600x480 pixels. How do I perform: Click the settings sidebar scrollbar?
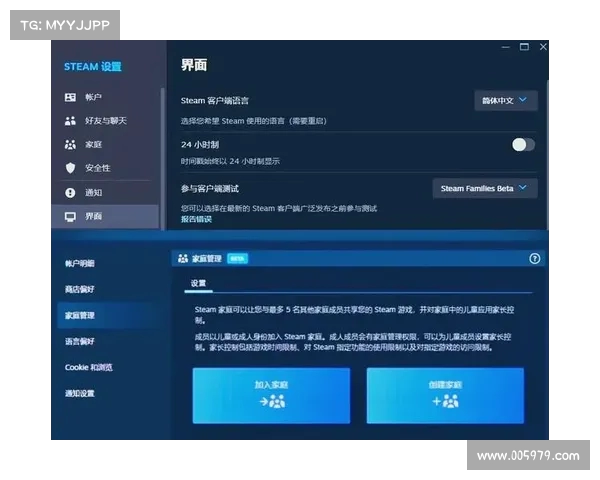point(163,159)
